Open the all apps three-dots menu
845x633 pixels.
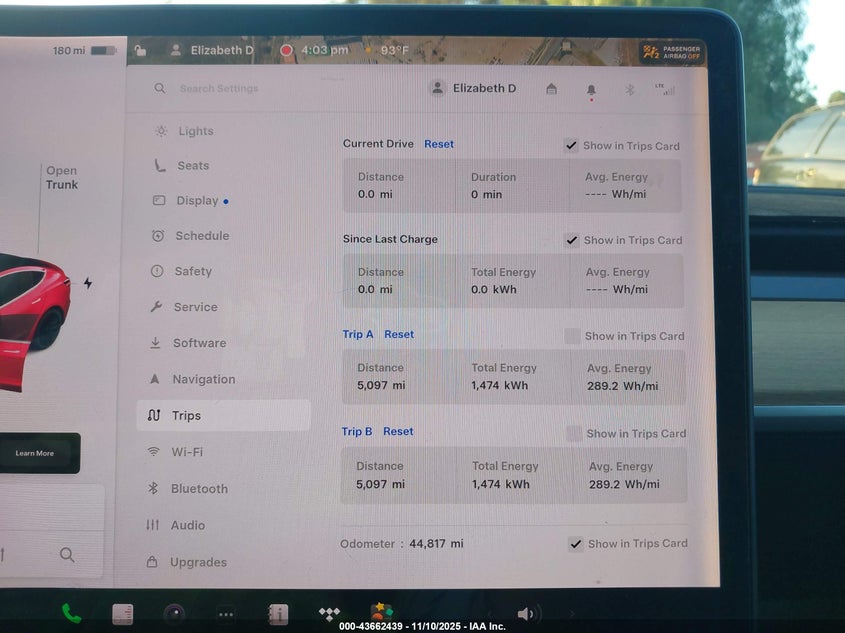227,614
